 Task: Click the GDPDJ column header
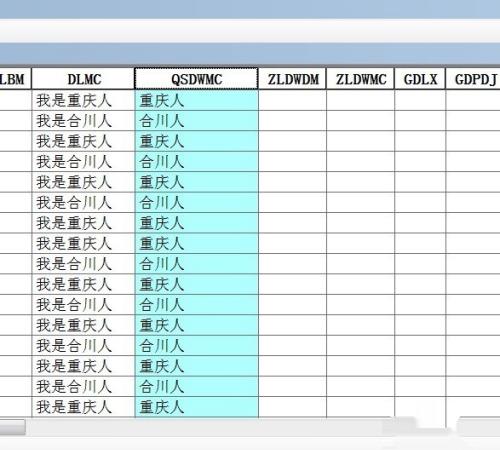click(x=473, y=79)
